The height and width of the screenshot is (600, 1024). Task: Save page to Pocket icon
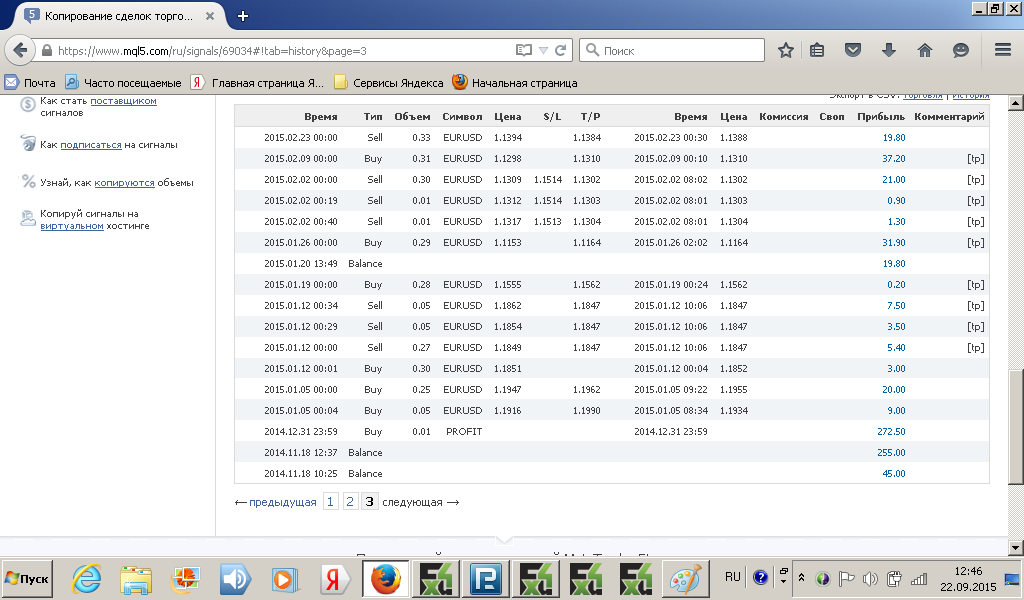pos(853,50)
